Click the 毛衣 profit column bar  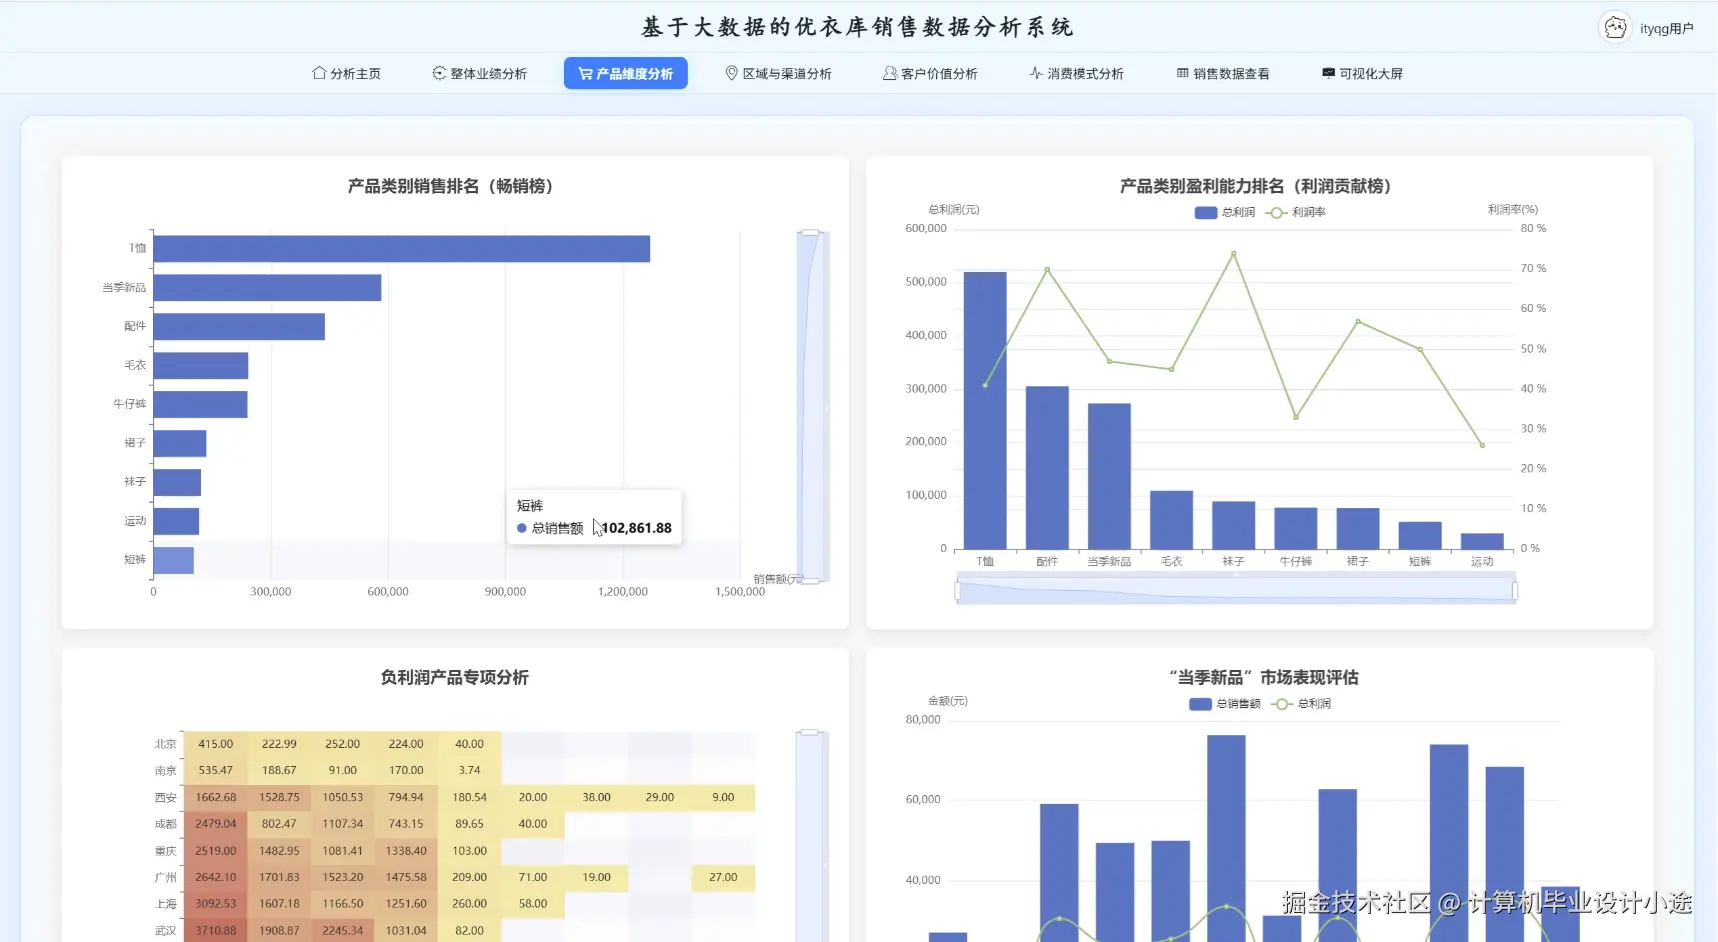point(1171,520)
